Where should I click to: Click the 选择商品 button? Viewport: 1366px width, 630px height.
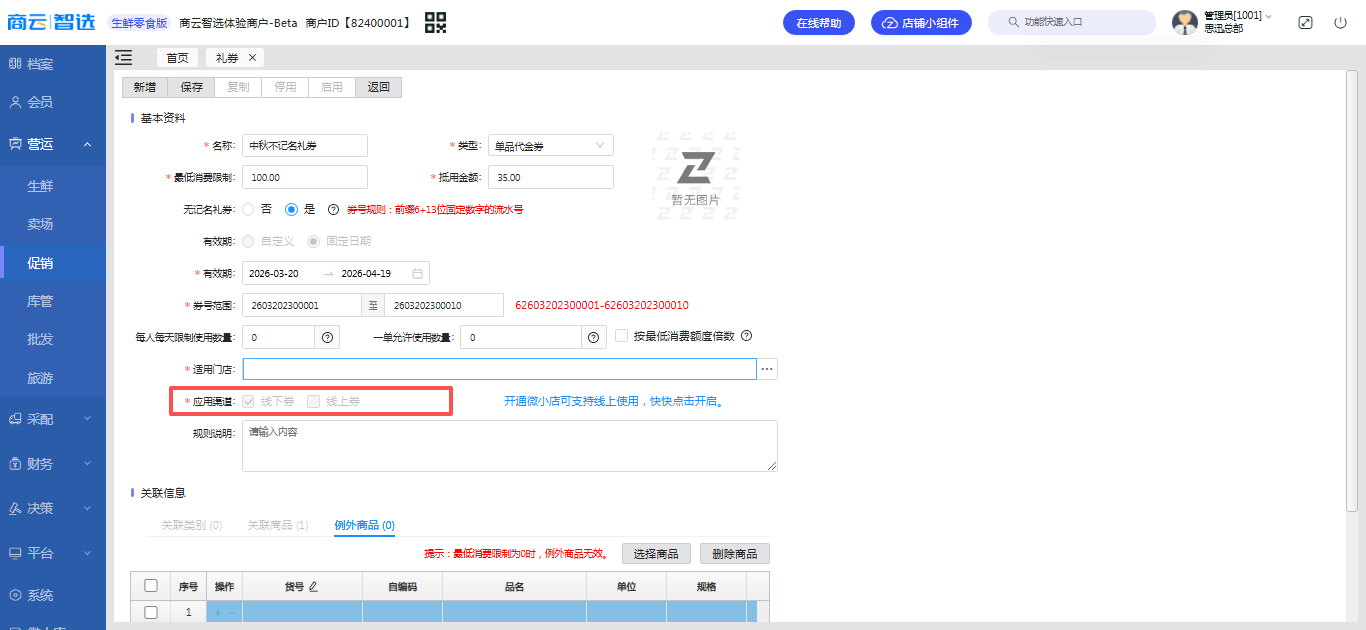click(657, 554)
